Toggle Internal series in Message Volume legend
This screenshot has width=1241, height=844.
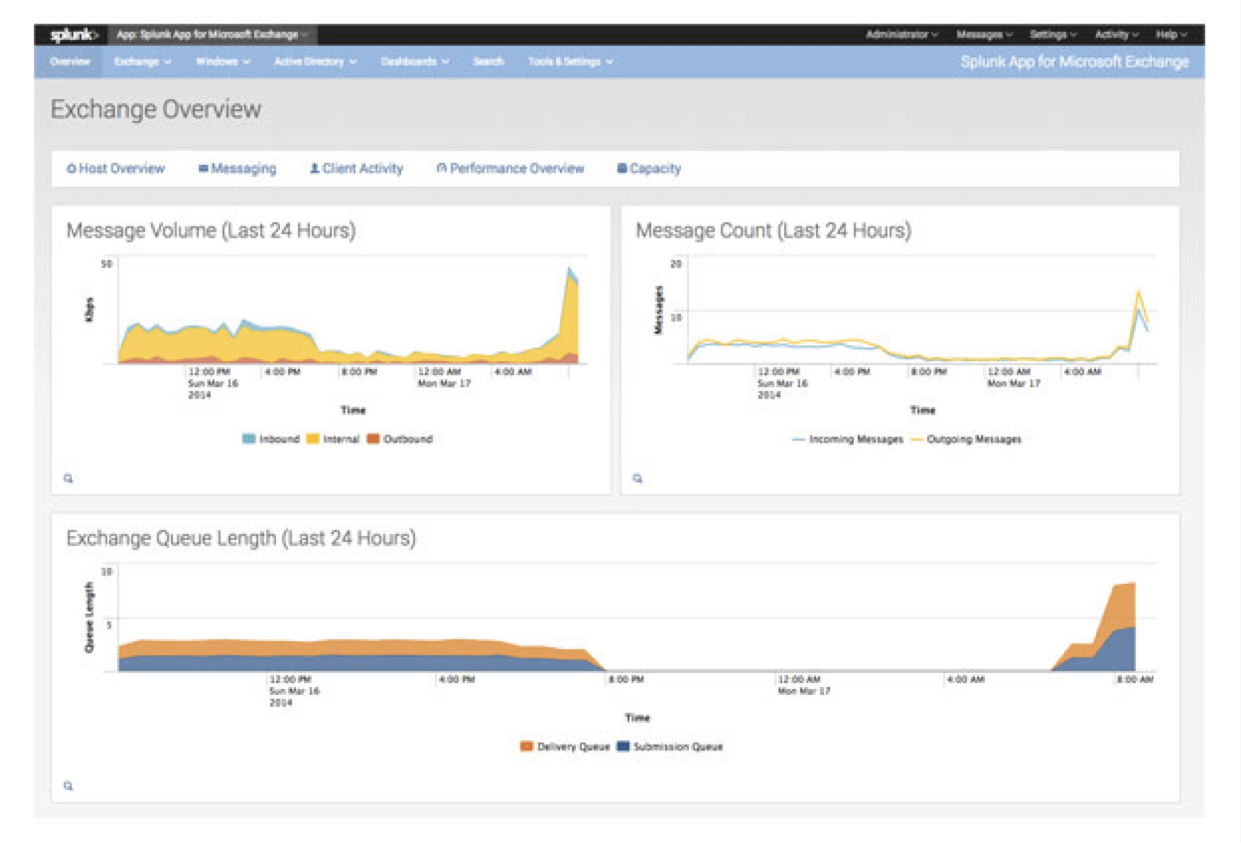pos(332,439)
